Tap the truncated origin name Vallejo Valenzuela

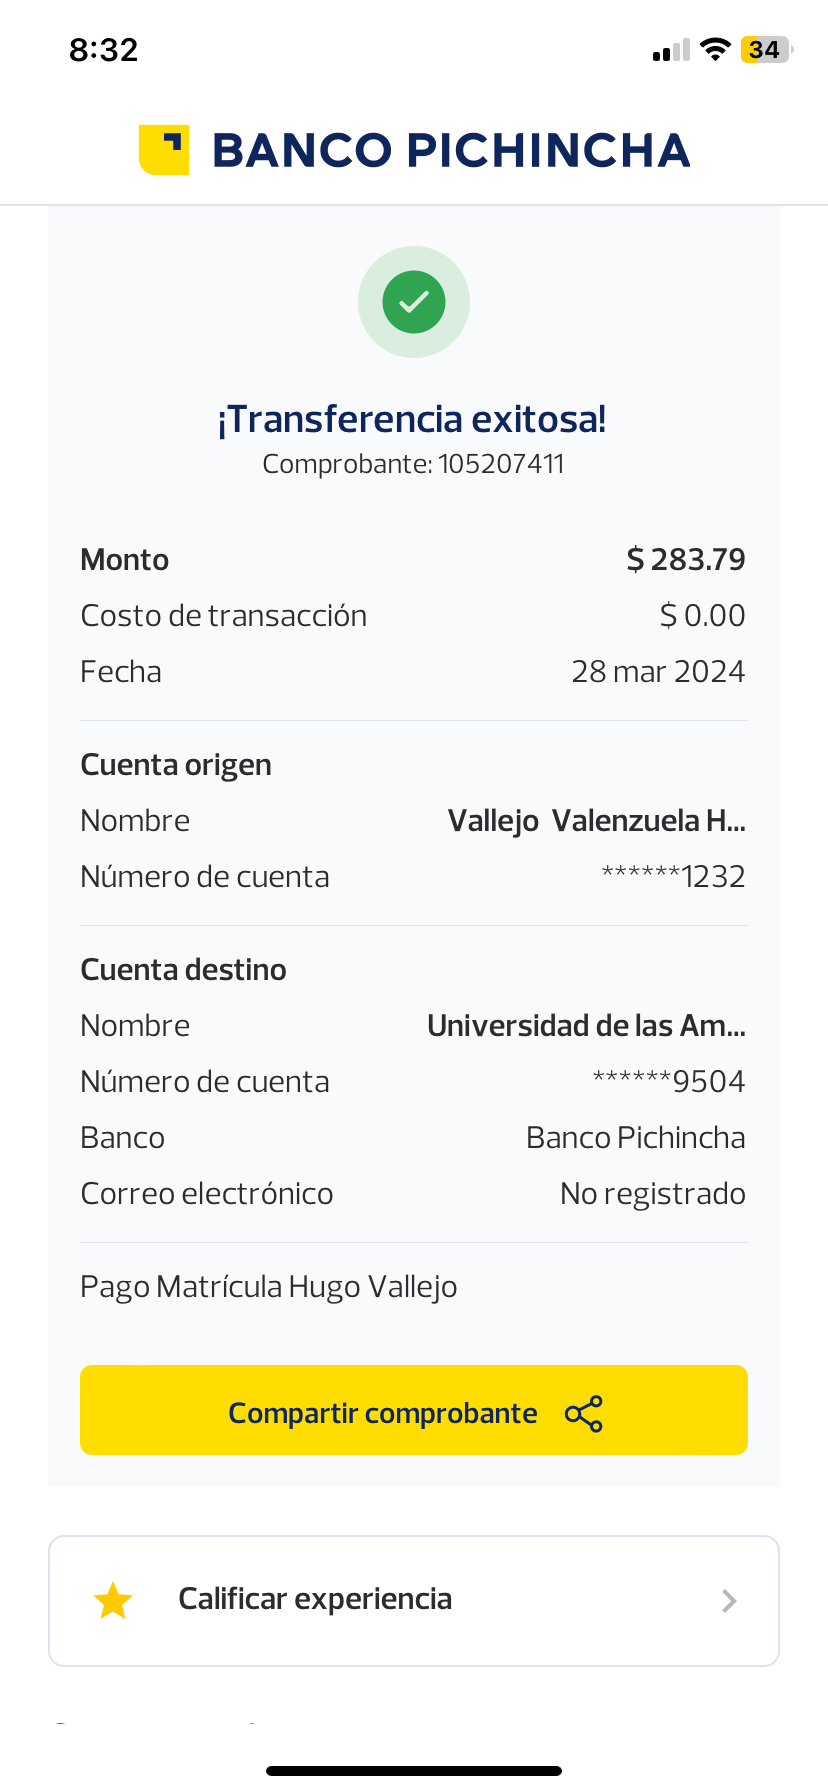pos(596,821)
